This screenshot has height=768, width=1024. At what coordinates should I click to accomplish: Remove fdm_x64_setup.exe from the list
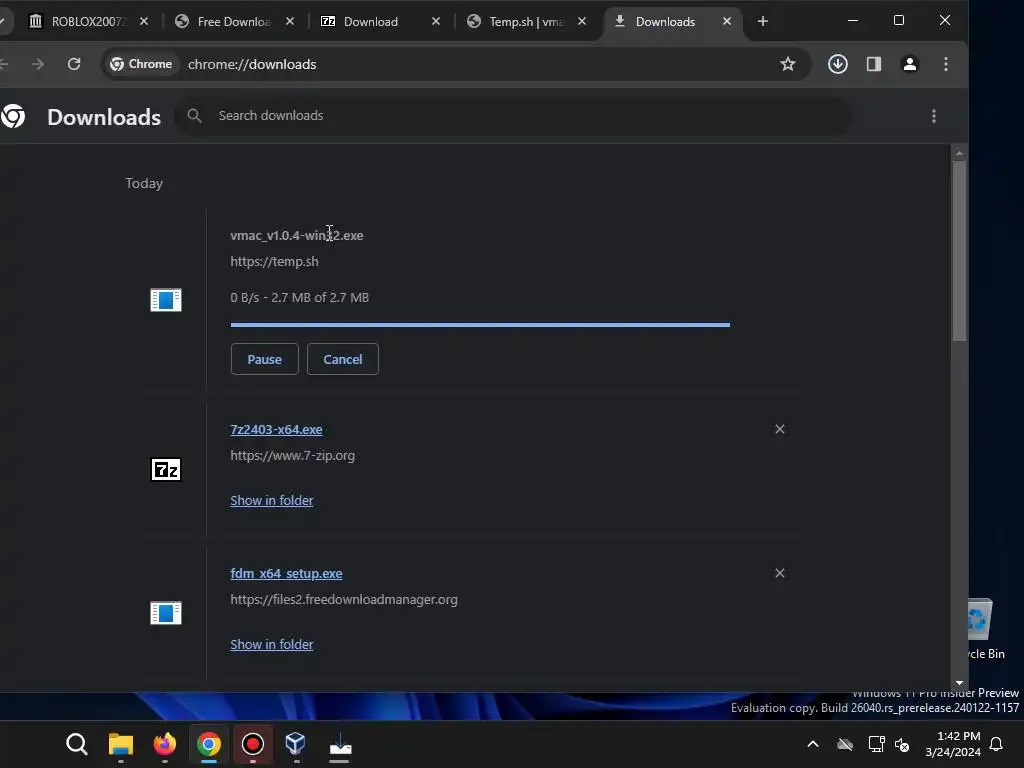780,573
